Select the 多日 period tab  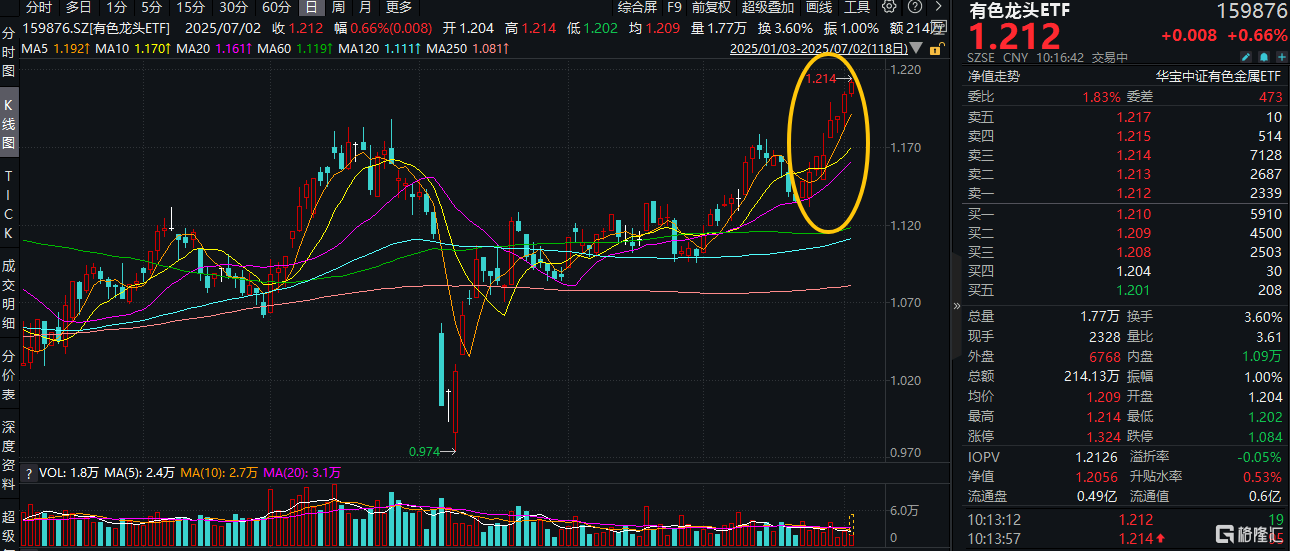point(79,7)
